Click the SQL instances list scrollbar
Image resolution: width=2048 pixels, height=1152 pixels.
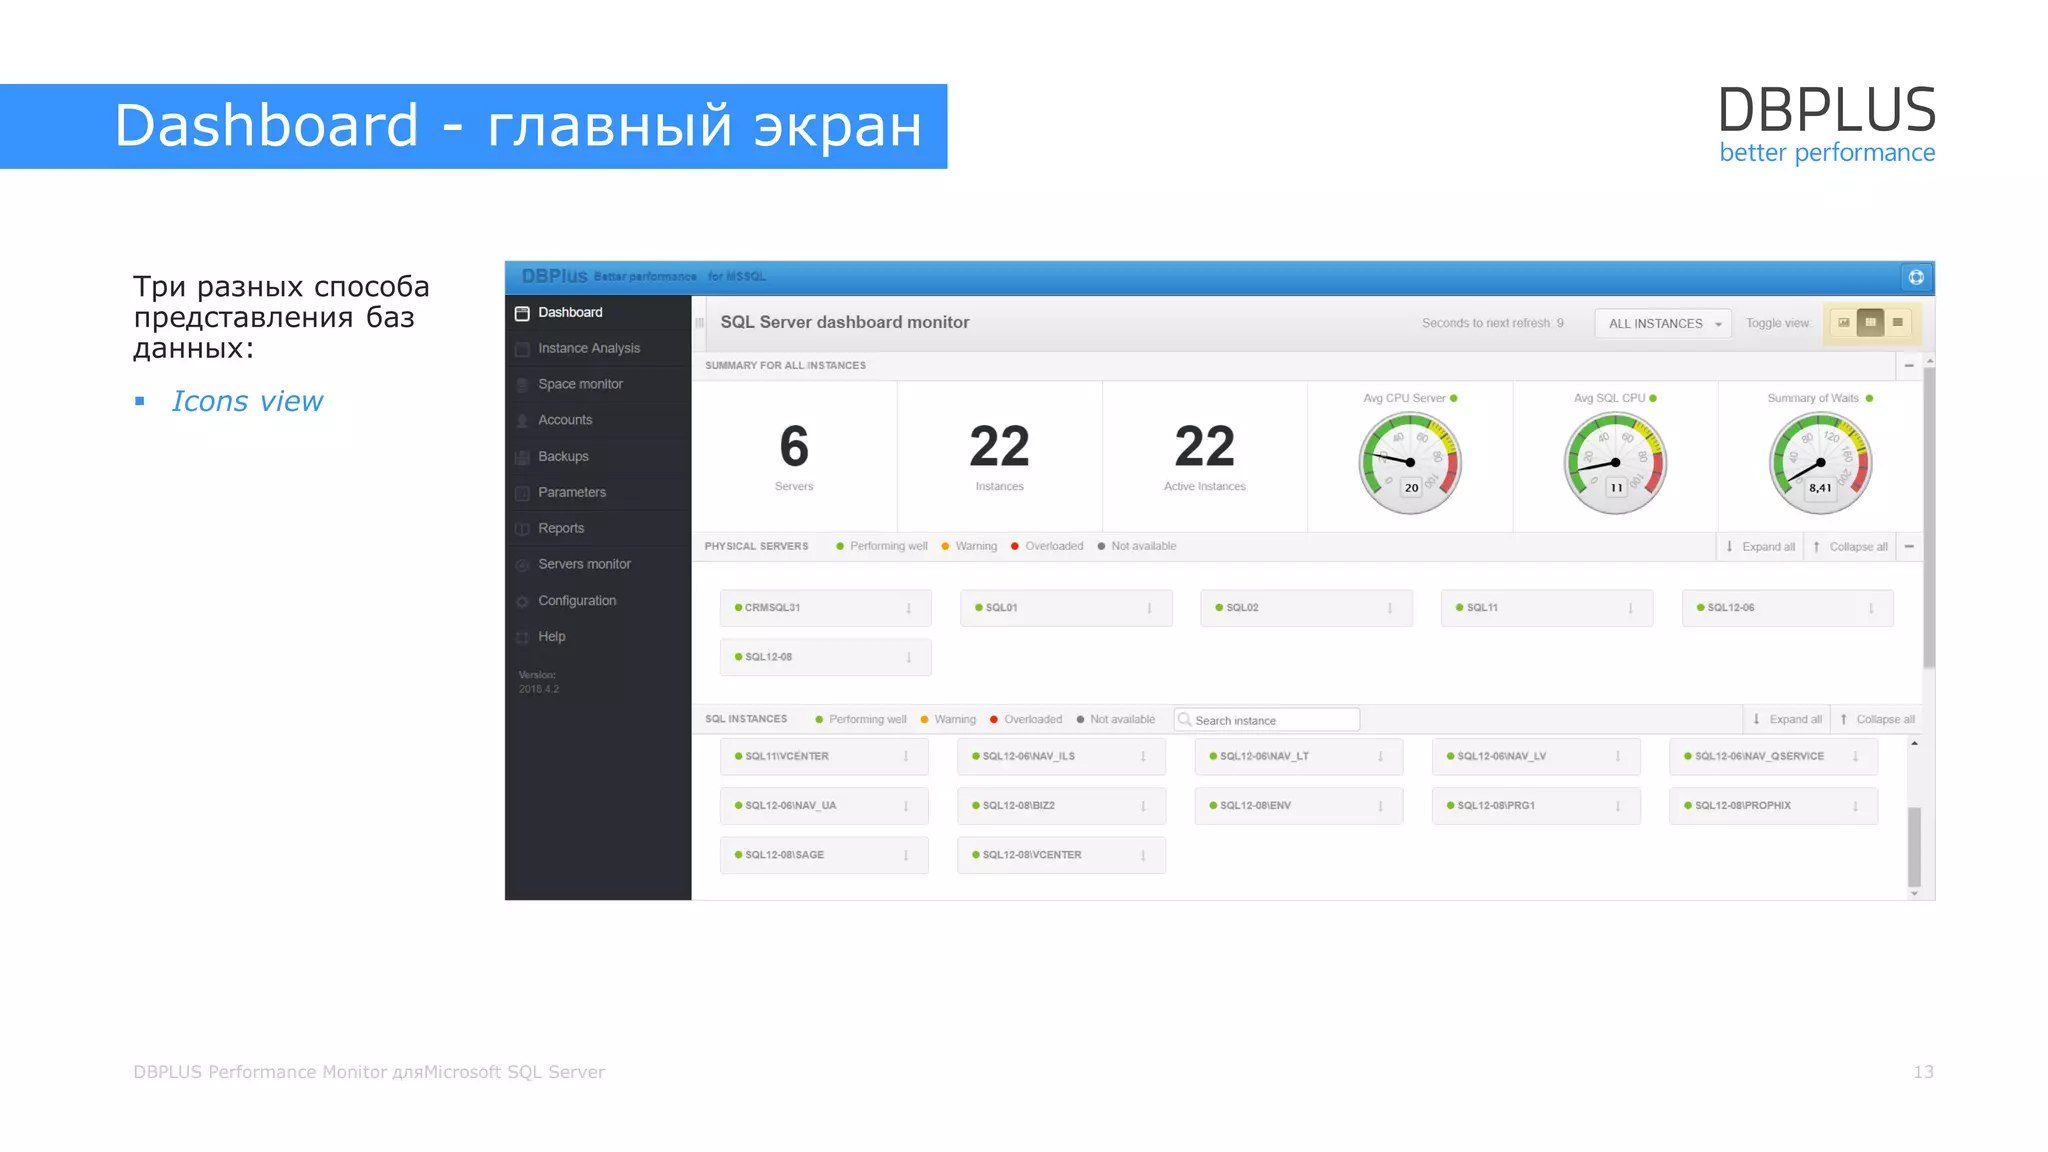[1914, 846]
